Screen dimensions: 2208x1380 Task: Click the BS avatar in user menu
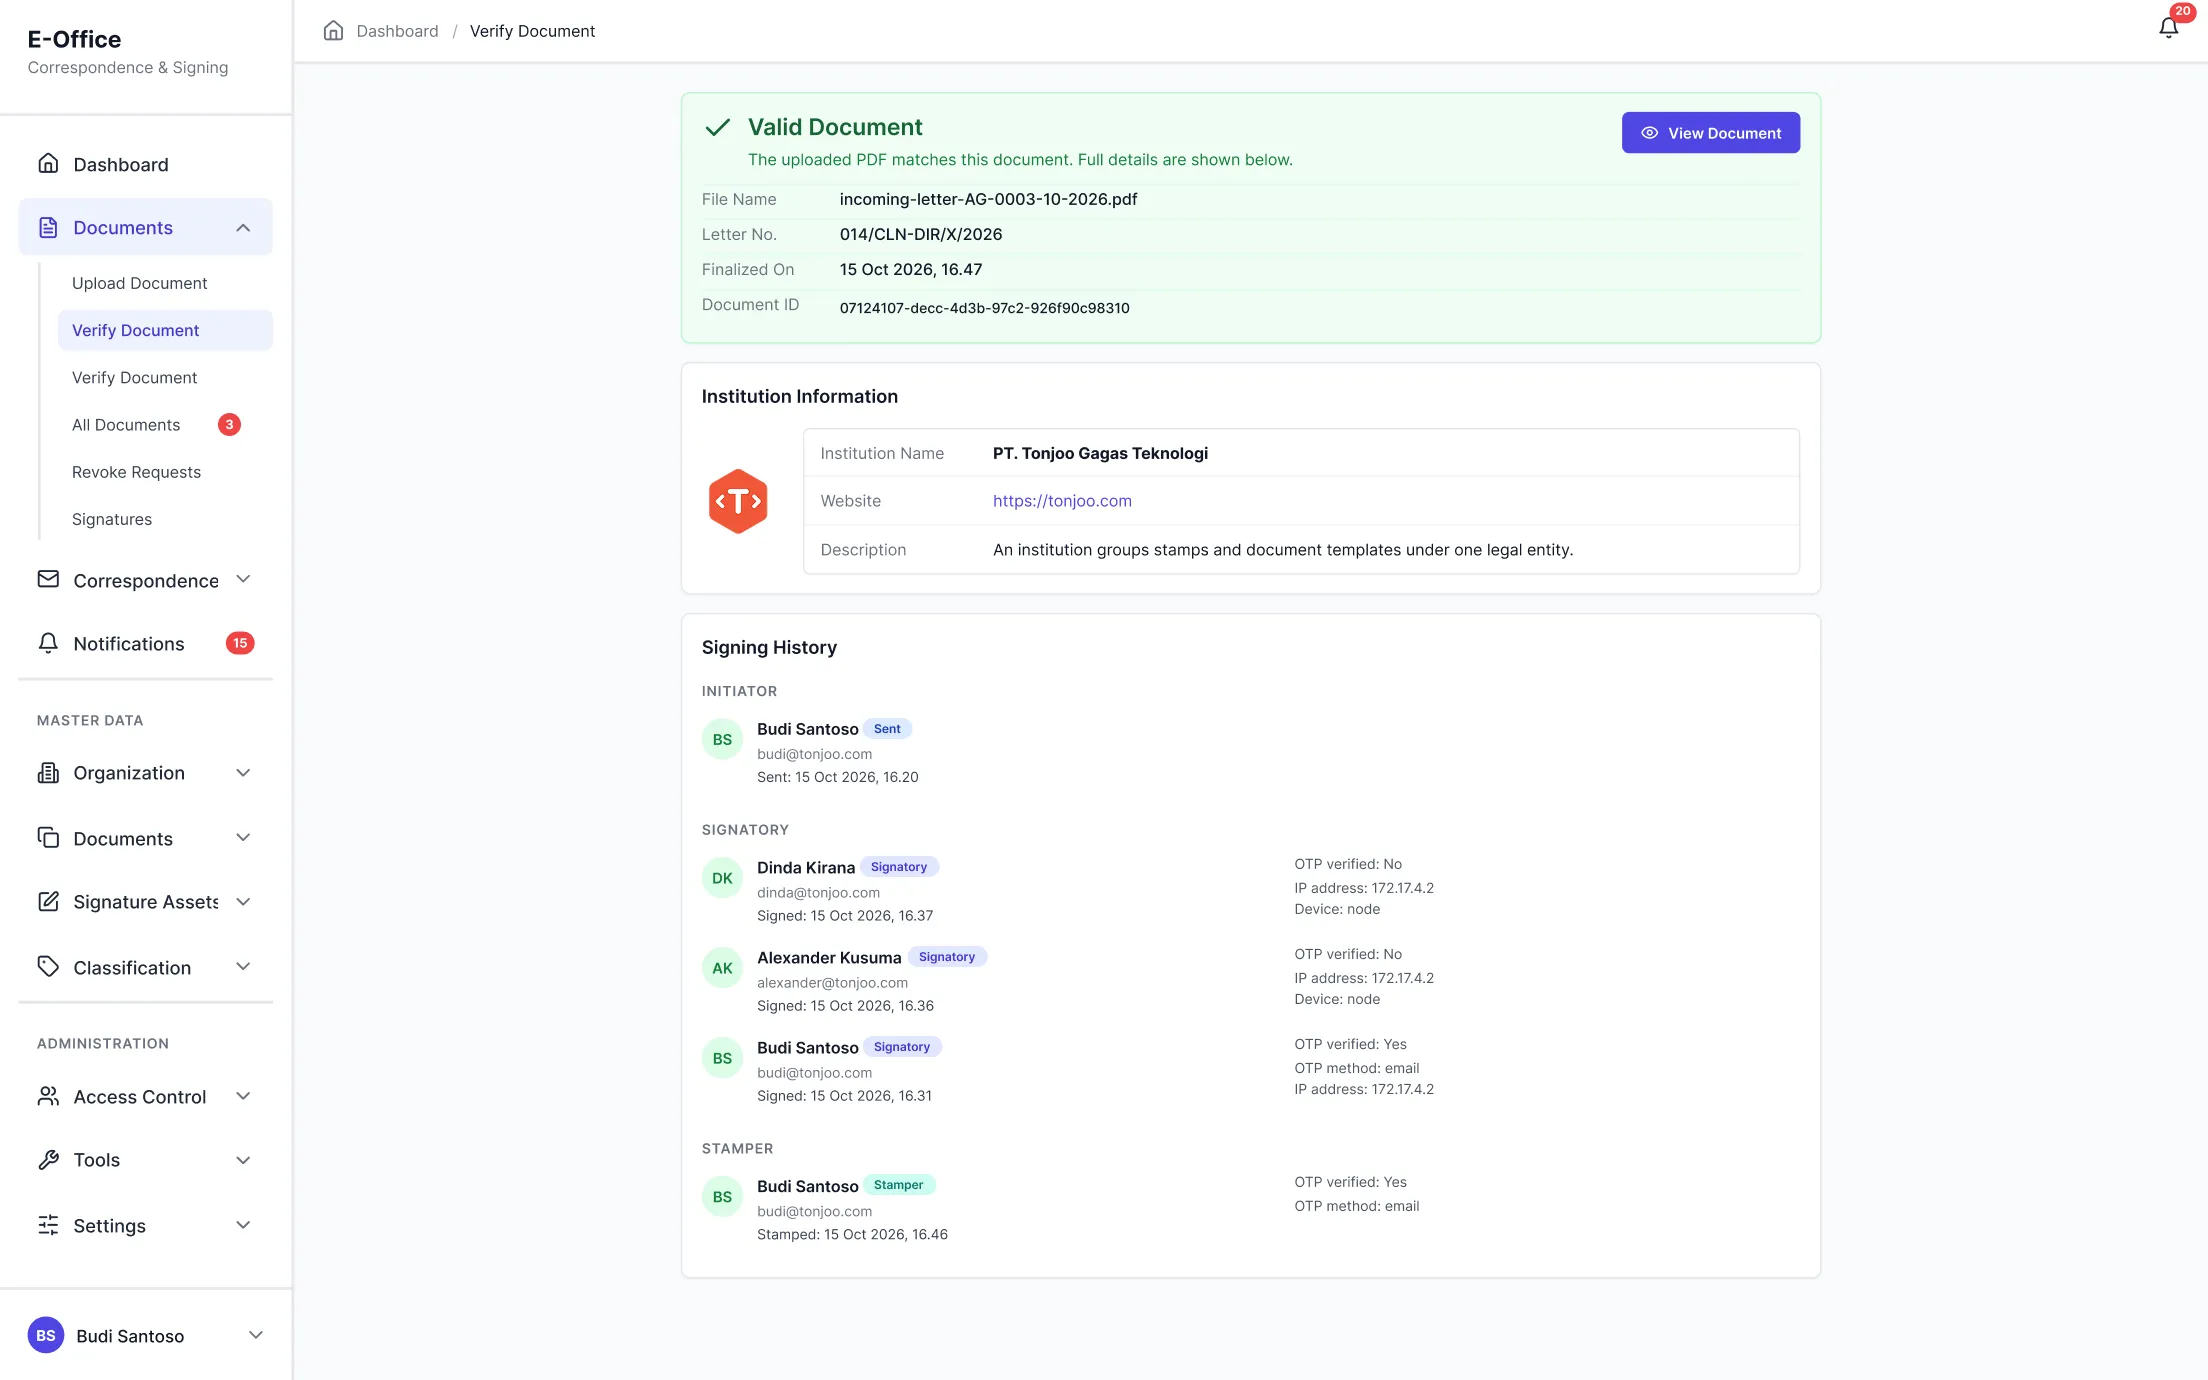pyautogui.click(x=46, y=1335)
